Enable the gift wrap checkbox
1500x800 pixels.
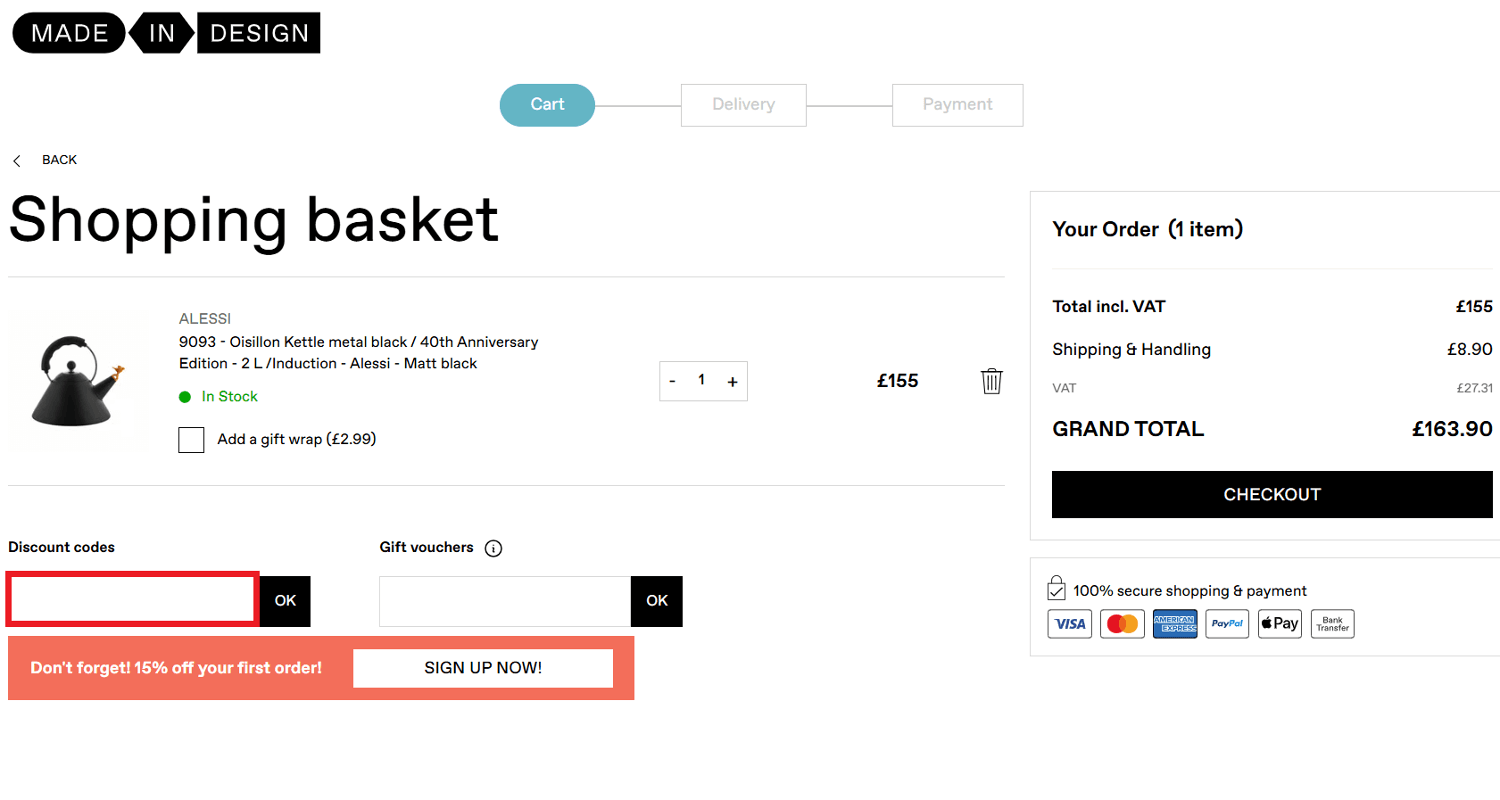click(x=191, y=440)
